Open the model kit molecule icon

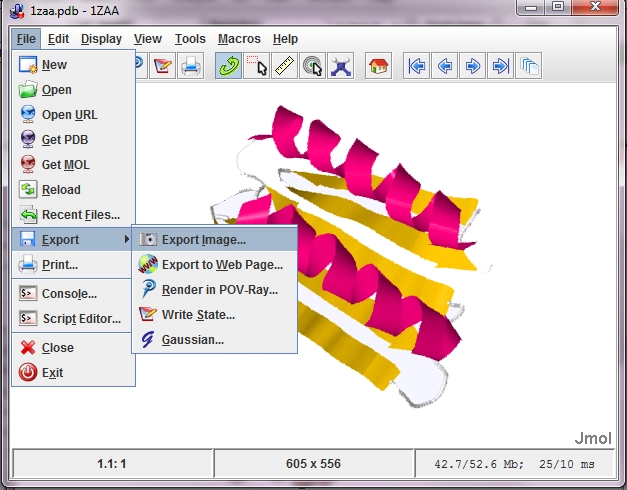click(340, 66)
